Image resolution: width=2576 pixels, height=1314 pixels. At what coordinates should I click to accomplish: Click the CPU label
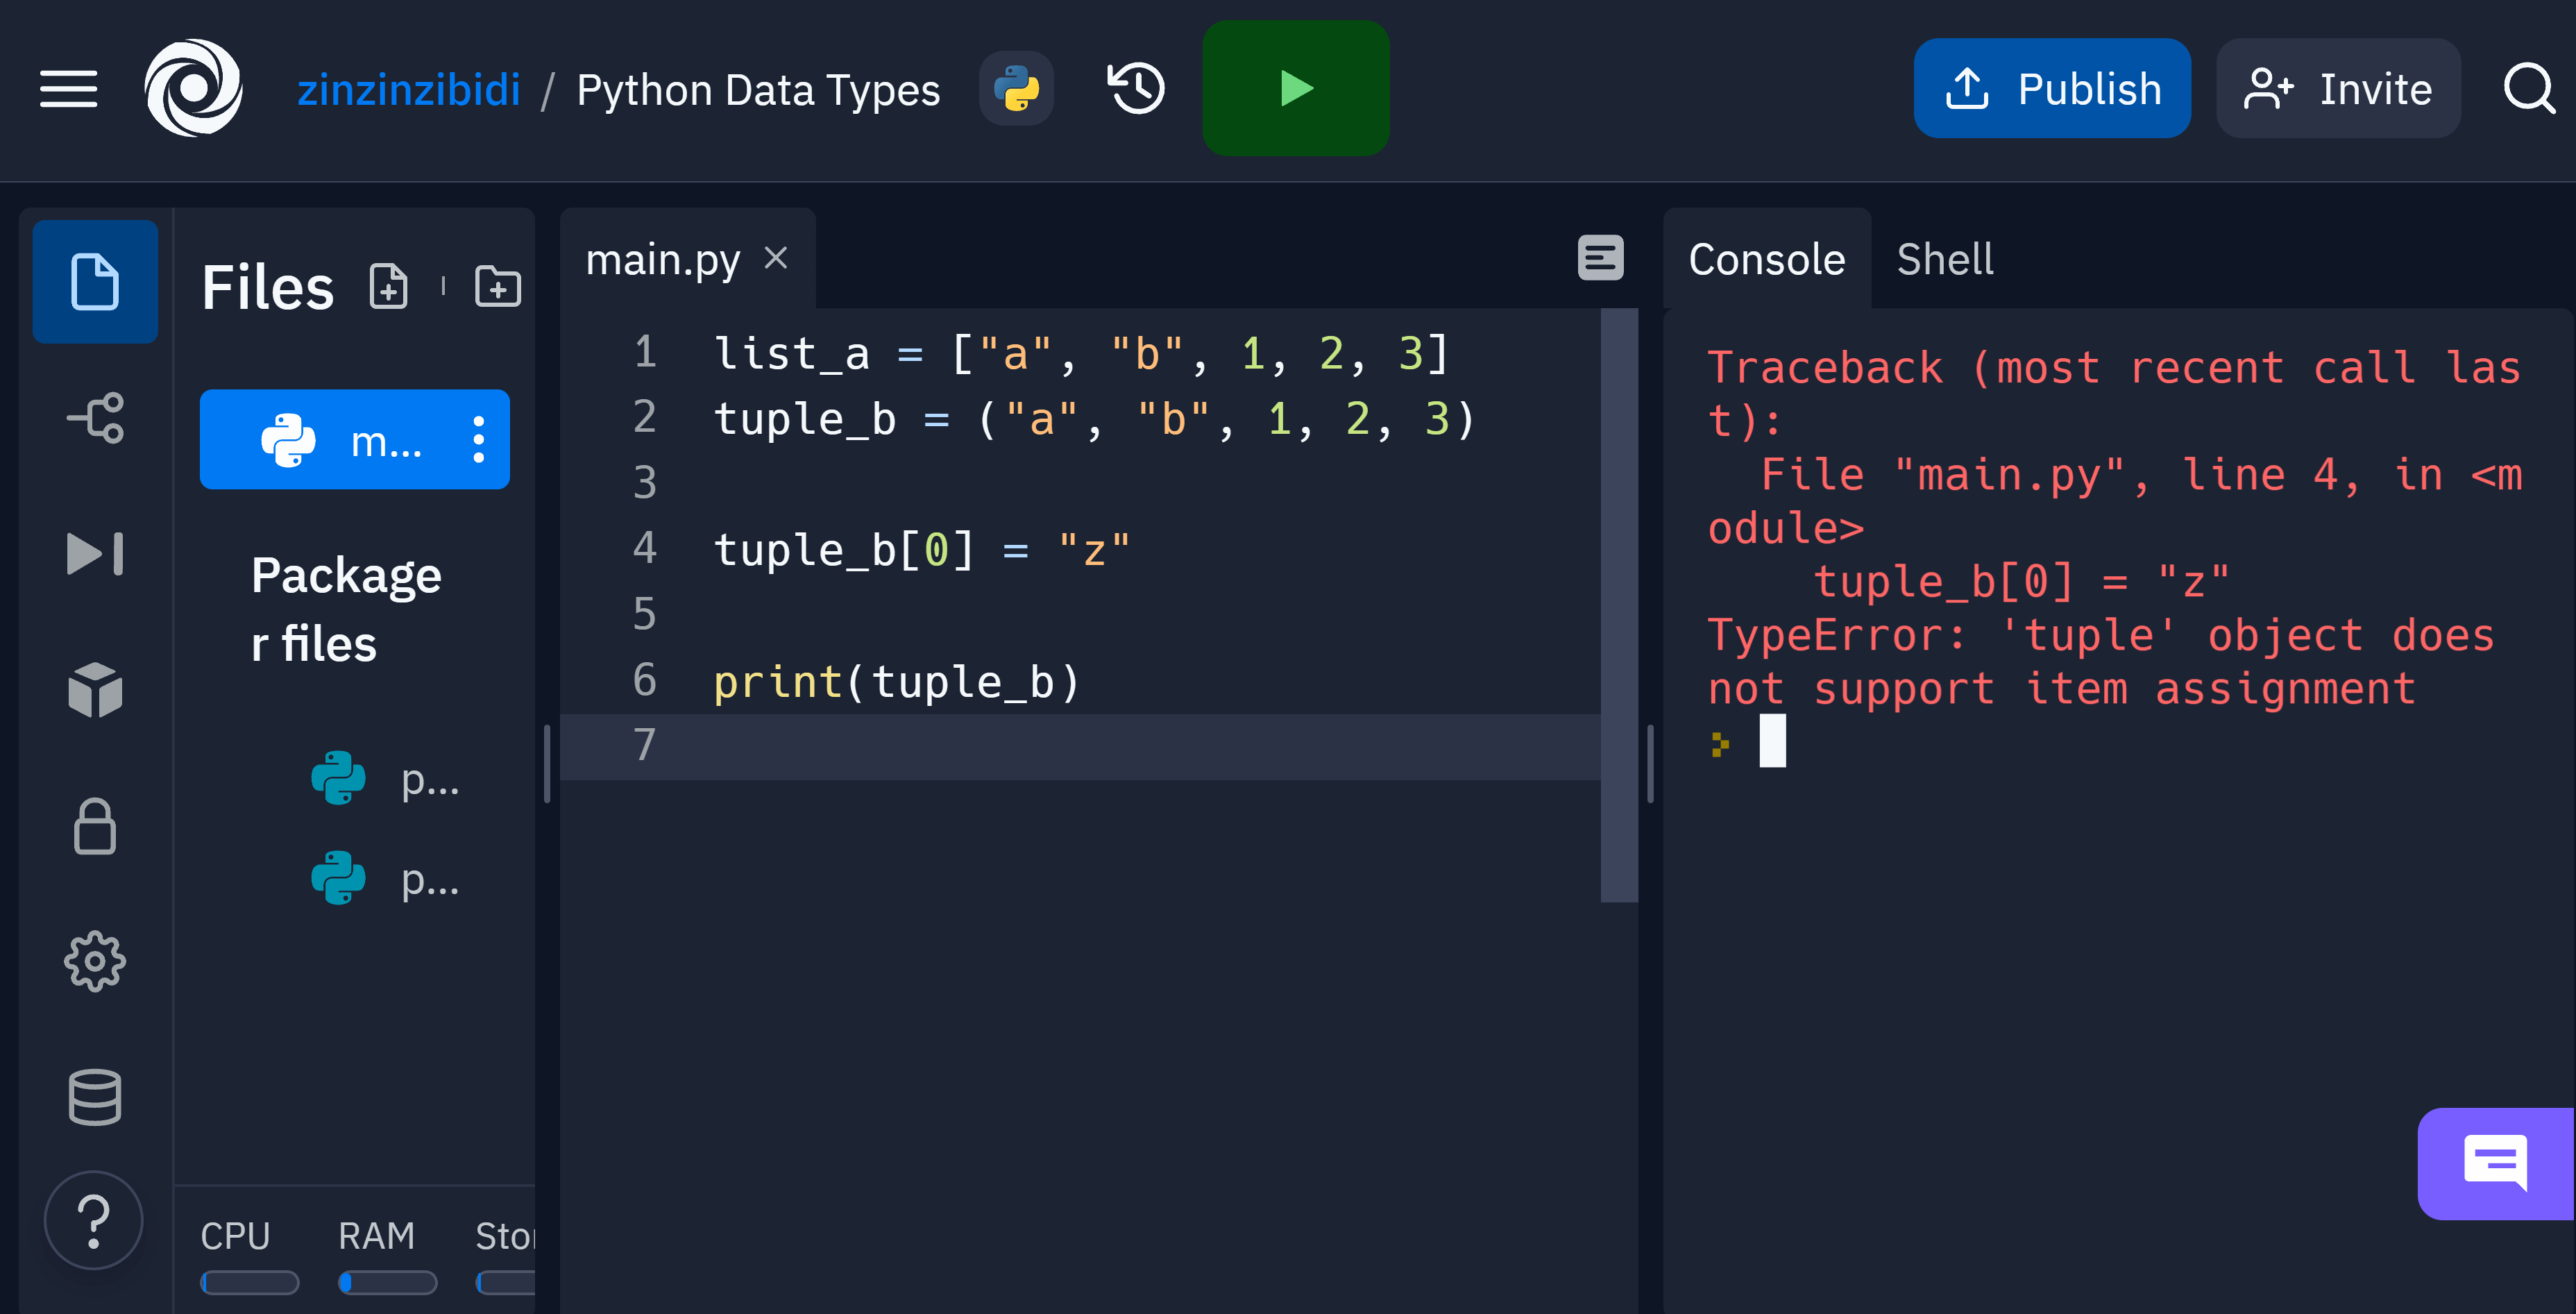coord(235,1236)
